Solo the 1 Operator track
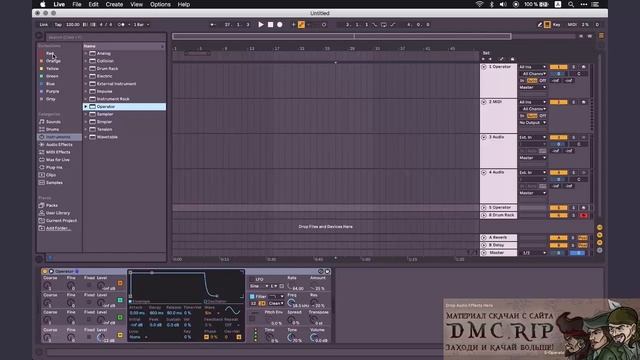Screen dimensions: 640x360 573,67
